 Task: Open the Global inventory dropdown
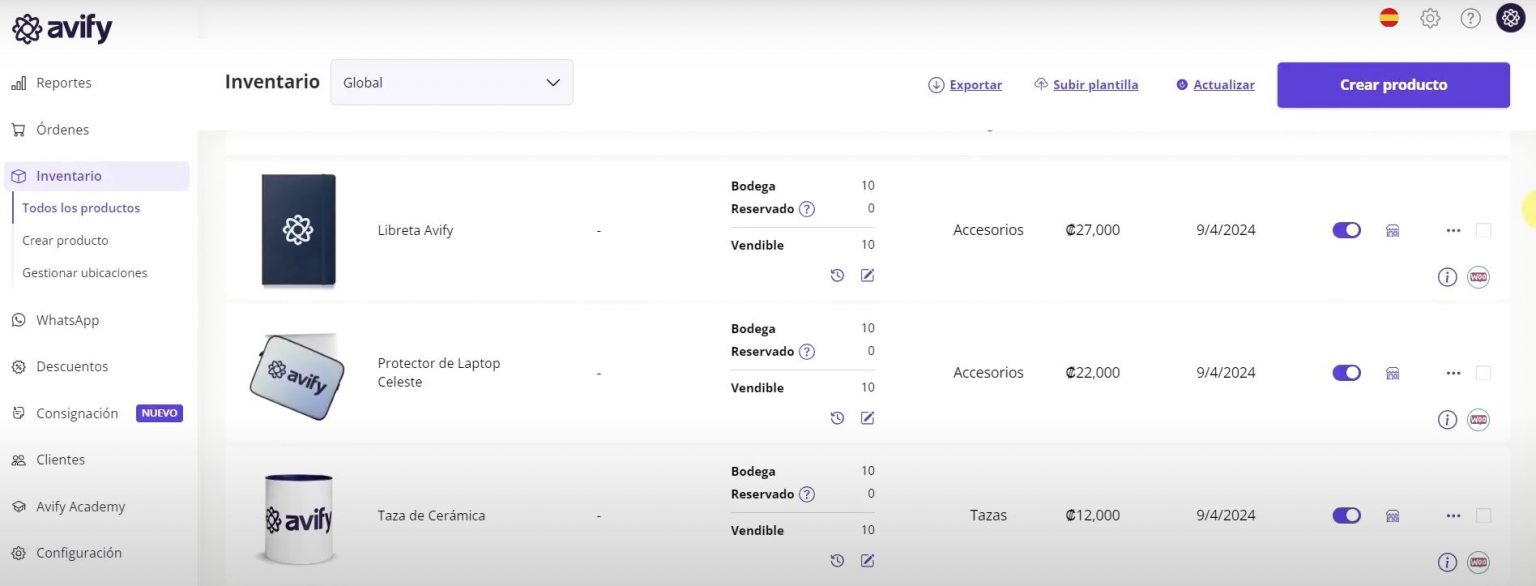point(451,82)
